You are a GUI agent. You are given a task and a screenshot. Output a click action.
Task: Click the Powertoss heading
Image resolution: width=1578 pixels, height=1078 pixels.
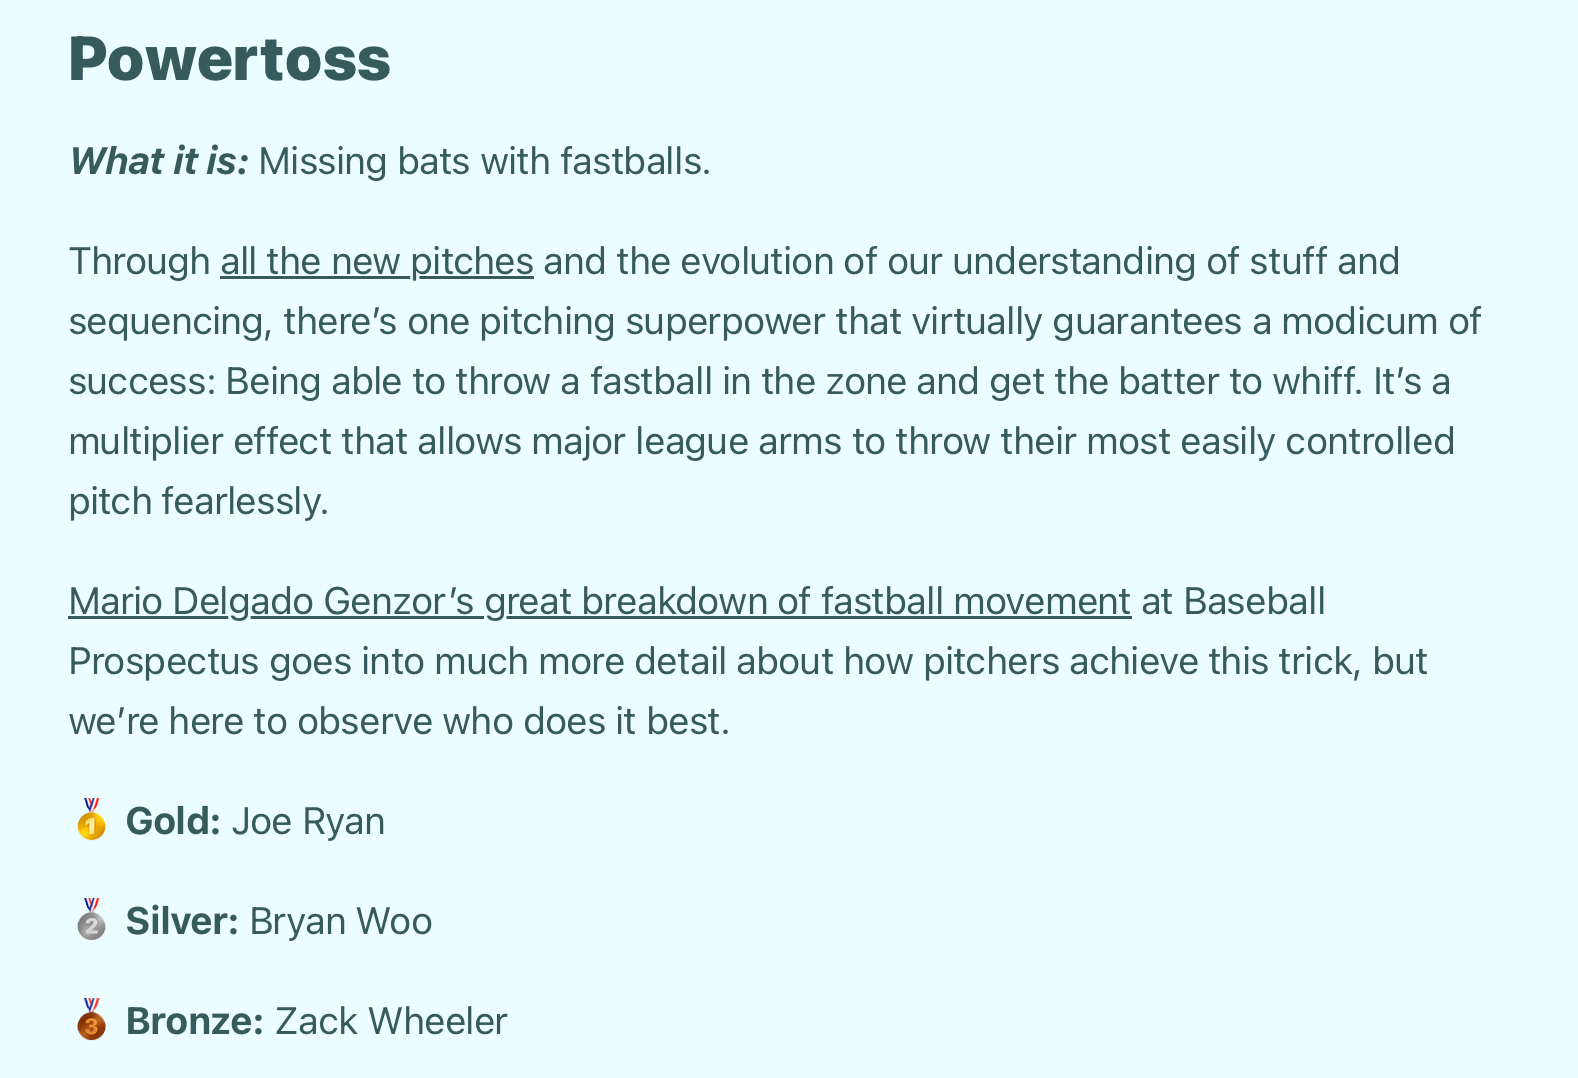pos(229,59)
